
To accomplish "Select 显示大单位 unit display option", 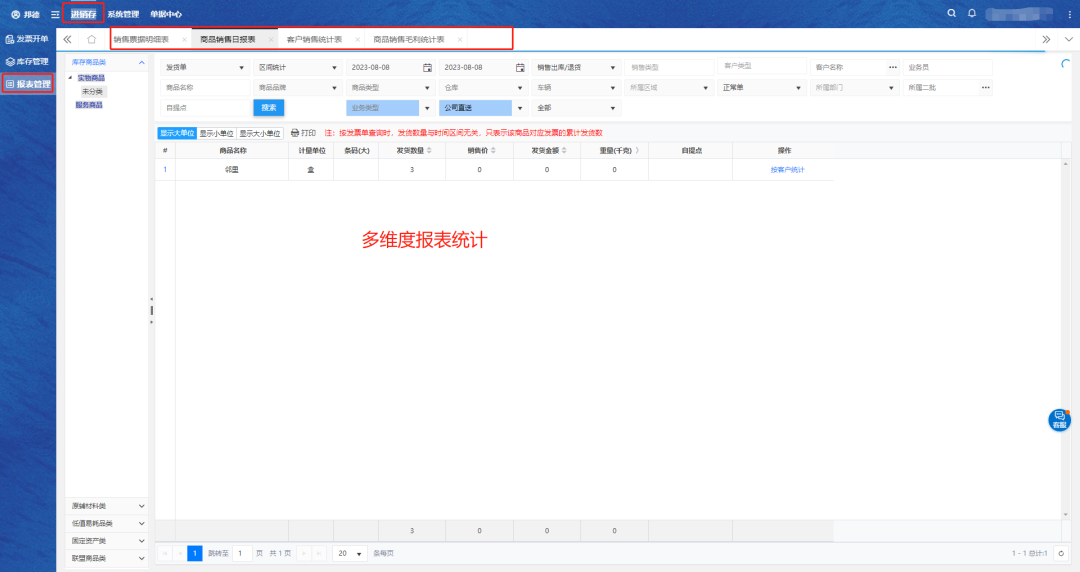I will [x=176, y=132].
